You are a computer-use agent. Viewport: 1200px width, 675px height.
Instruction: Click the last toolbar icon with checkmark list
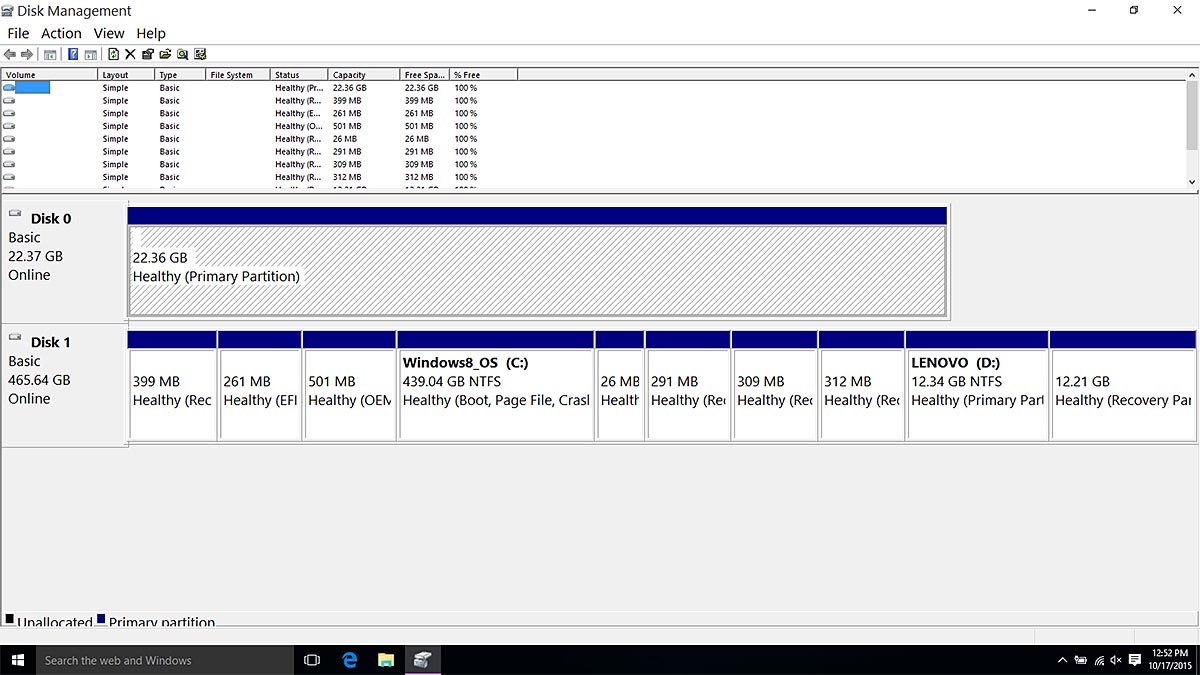[x=200, y=54]
